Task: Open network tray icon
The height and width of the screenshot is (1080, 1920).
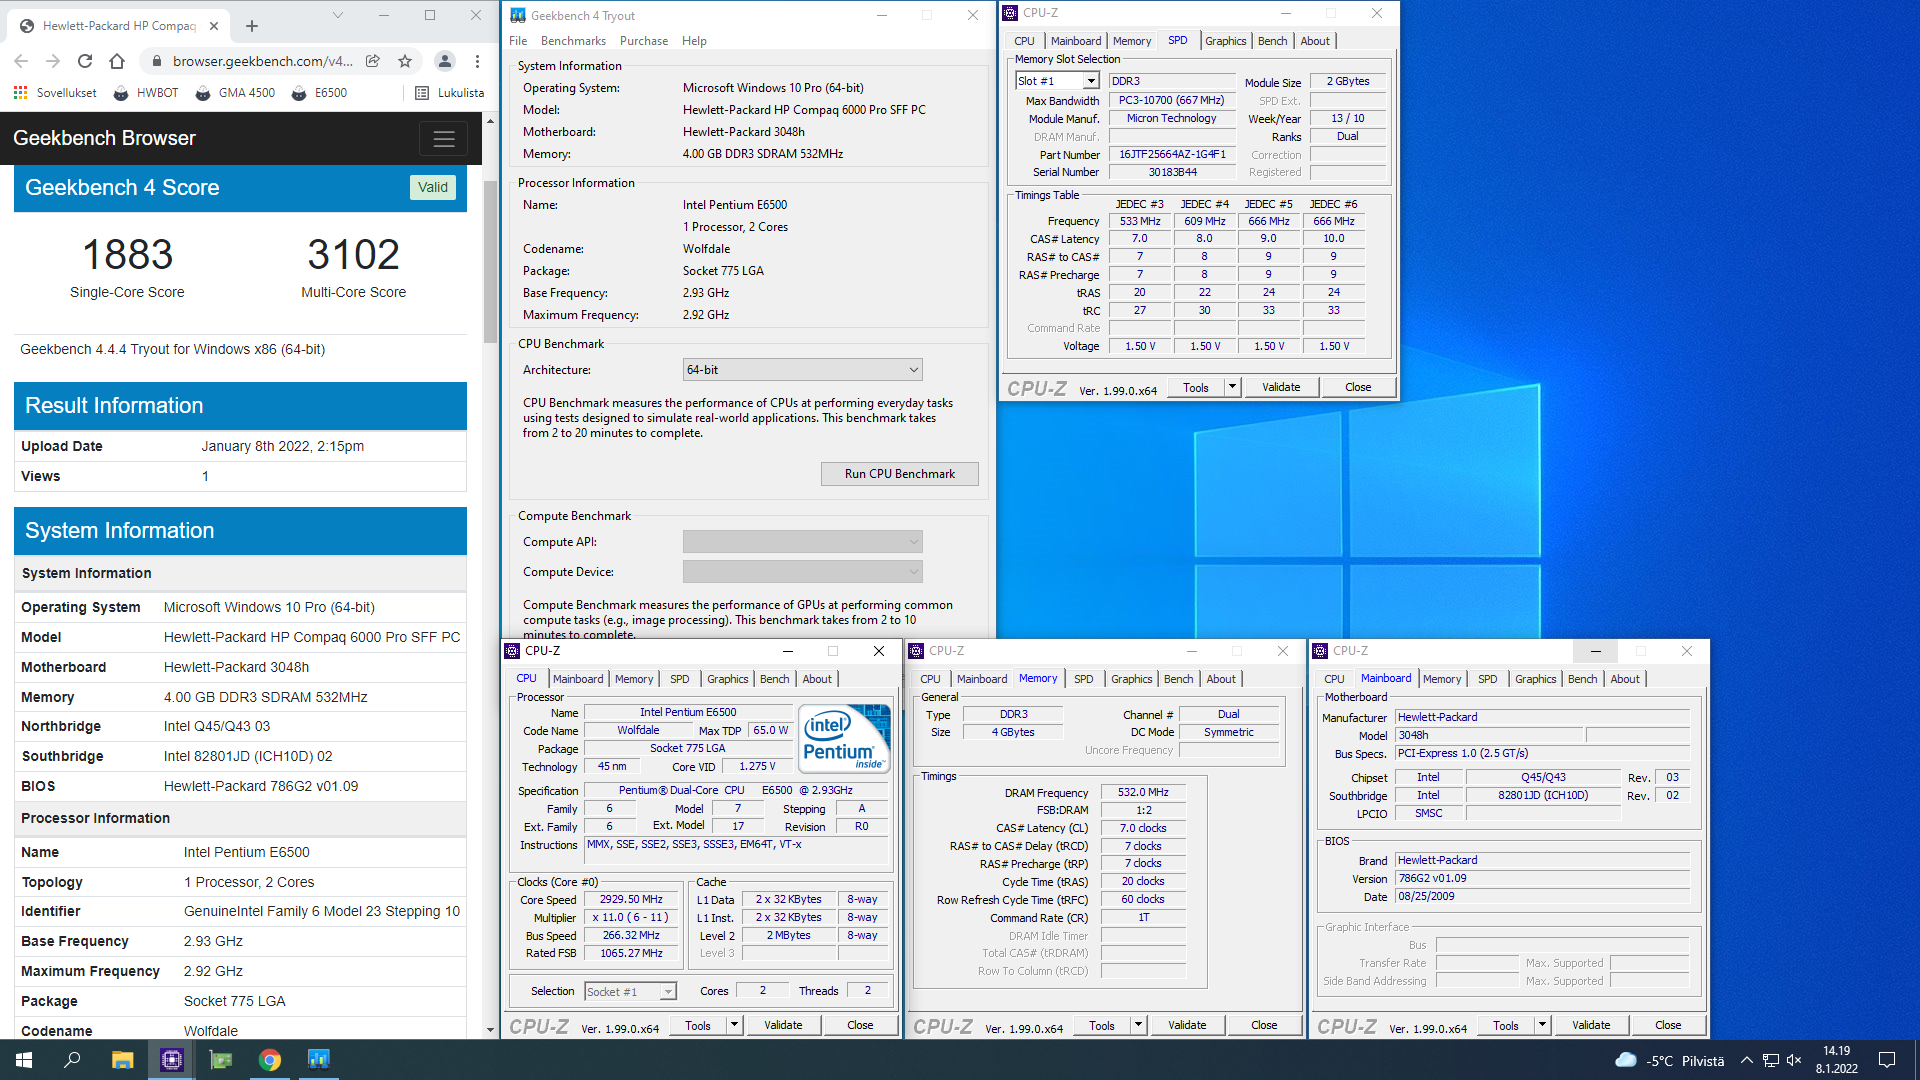Action: pos(1770,1061)
